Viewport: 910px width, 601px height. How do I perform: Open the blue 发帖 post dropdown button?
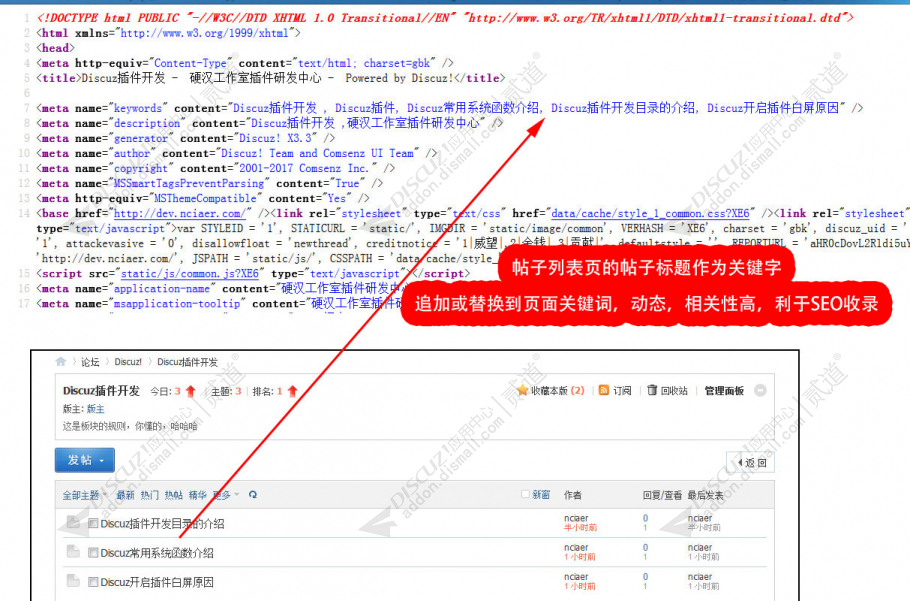pyautogui.click(x=85, y=460)
